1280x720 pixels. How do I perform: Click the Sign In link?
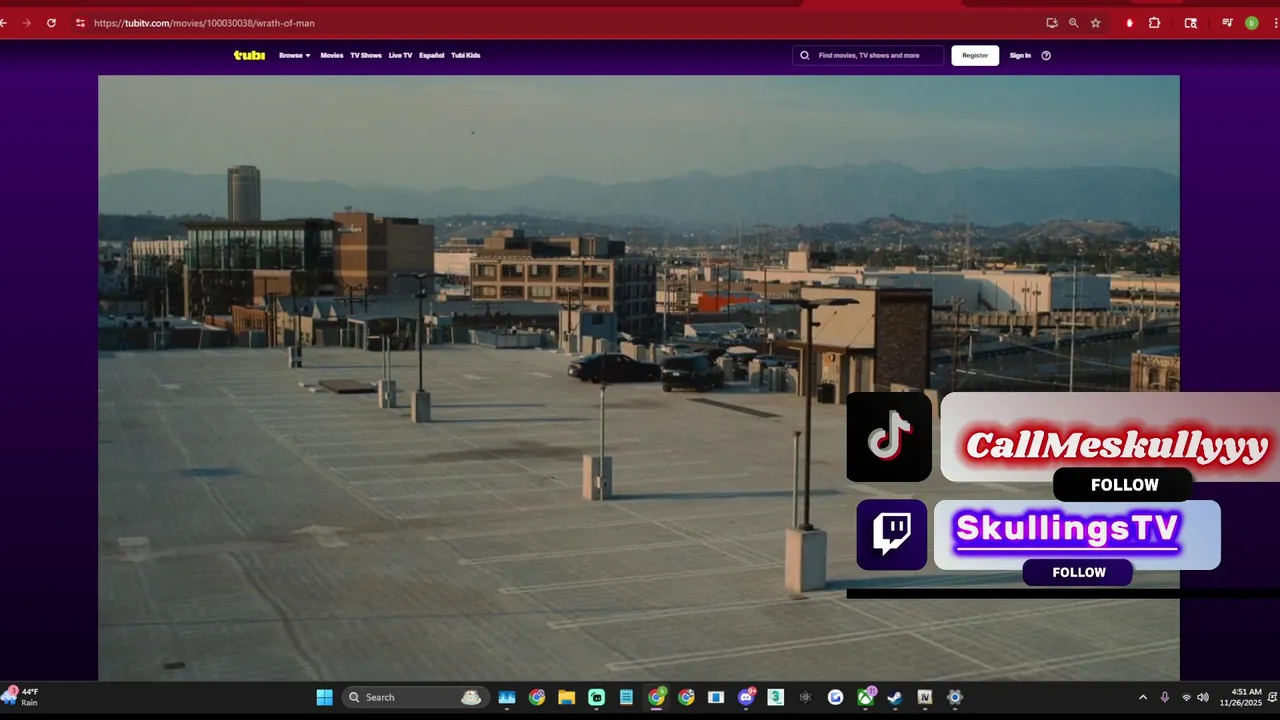click(x=1020, y=55)
